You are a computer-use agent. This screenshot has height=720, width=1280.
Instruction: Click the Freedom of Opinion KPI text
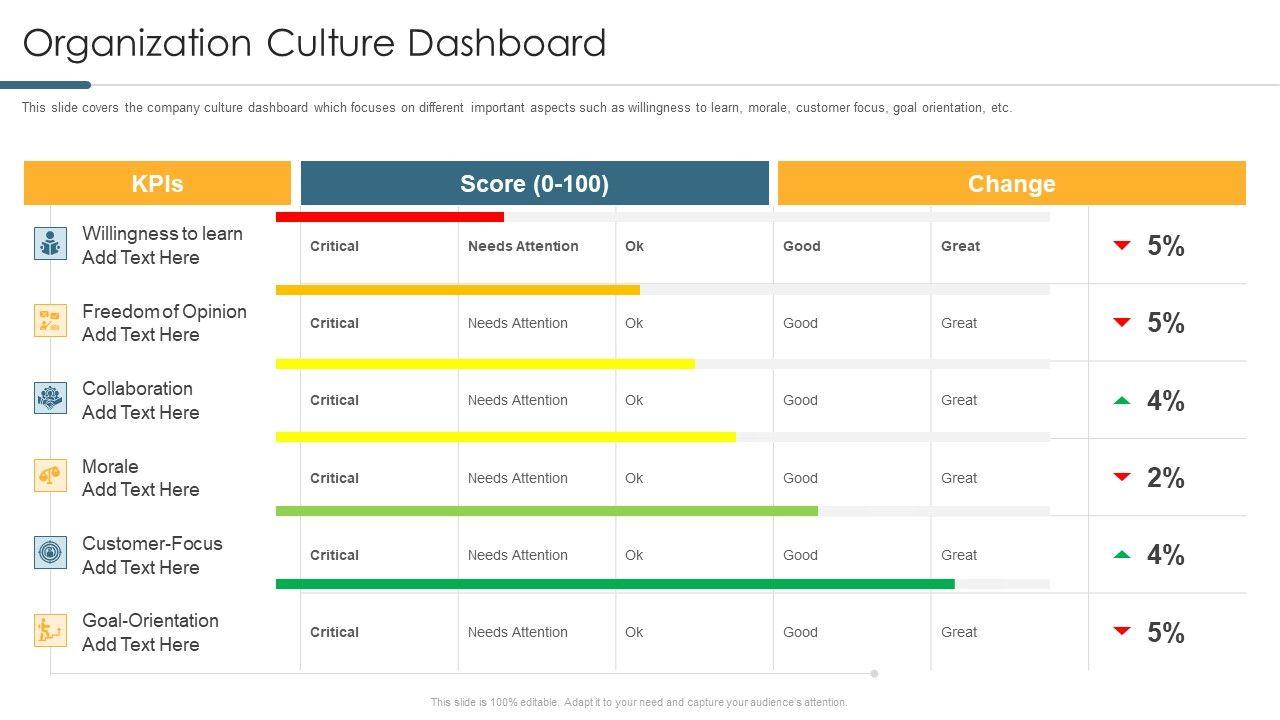pos(164,311)
